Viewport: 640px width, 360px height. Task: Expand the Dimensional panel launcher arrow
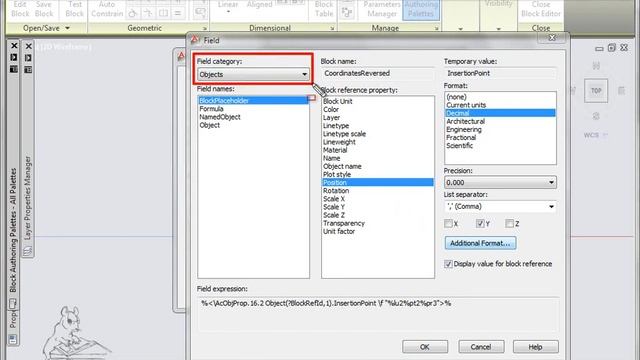[332, 29]
